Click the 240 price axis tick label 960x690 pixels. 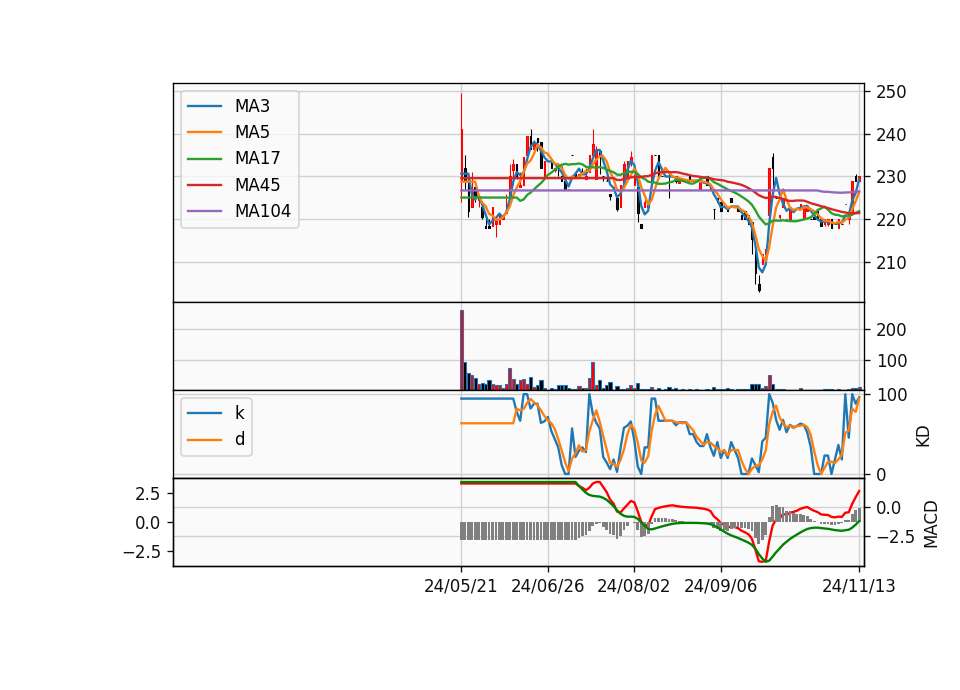tap(891, 135)
